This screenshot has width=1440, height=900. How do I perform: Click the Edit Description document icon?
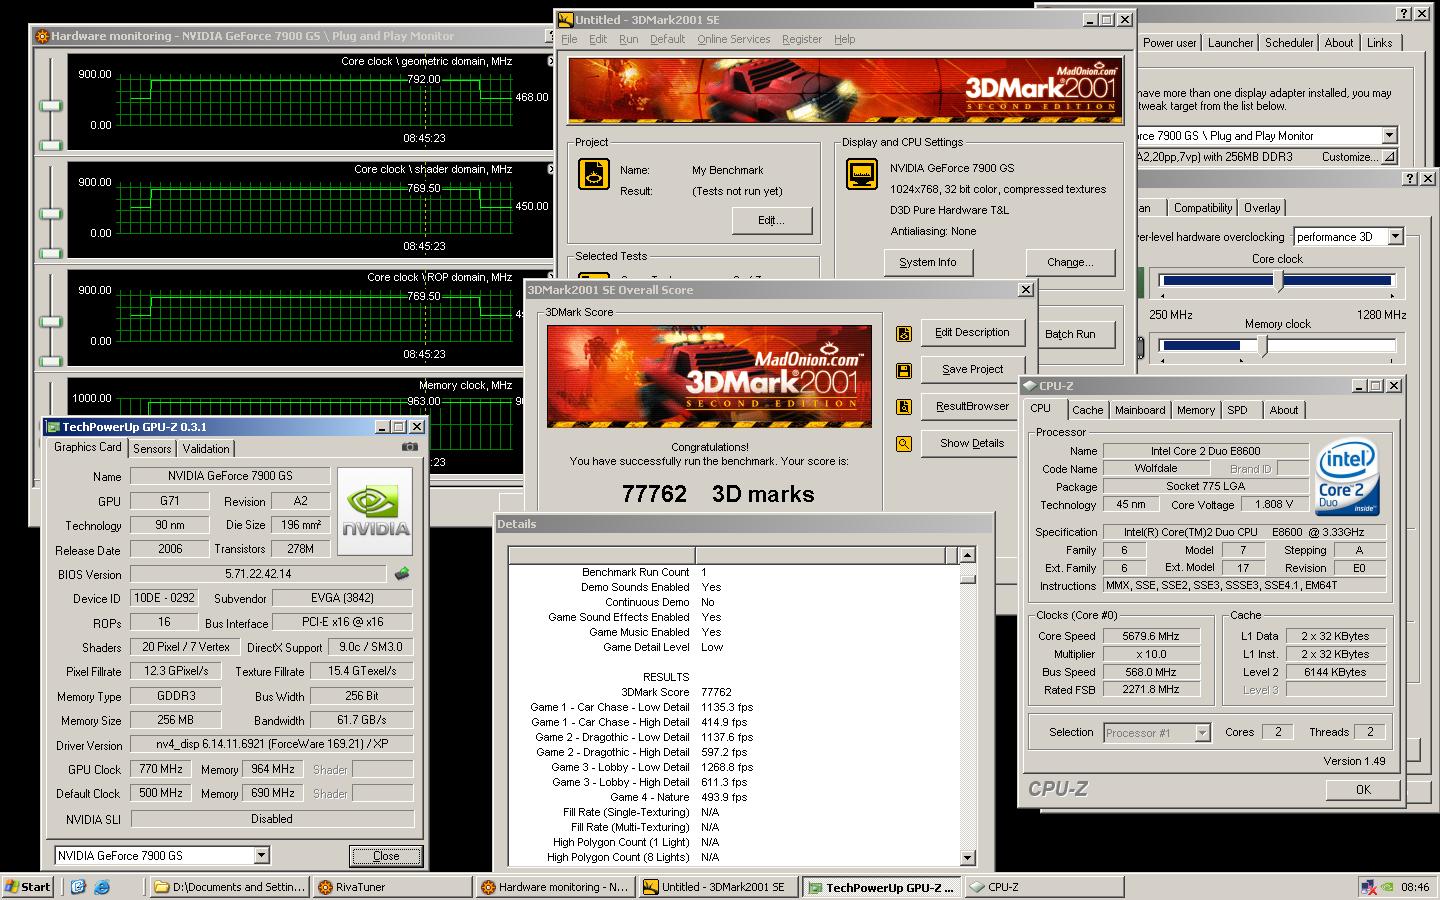tap(904, 334)
